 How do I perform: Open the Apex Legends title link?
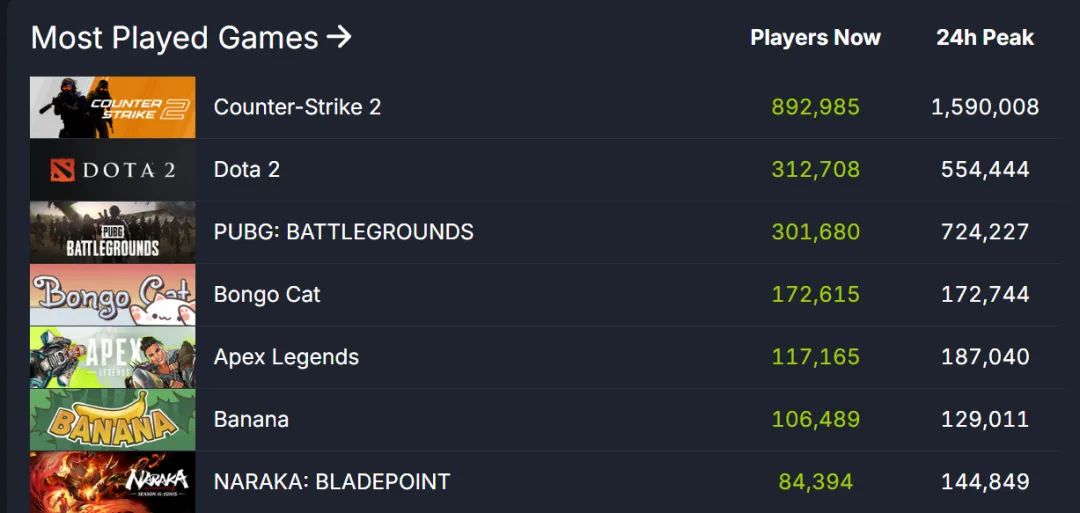coord(286,357)
